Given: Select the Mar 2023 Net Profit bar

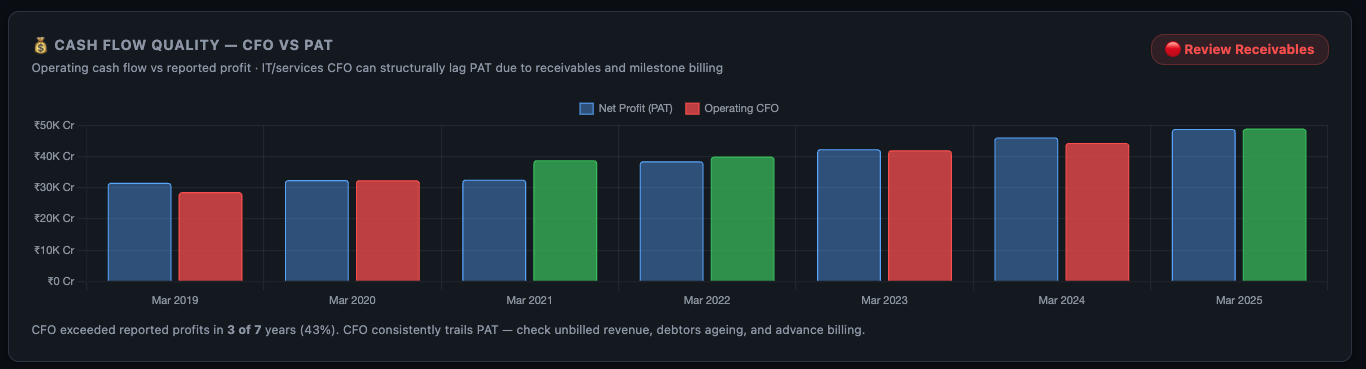Looking at the screenshot, I should pyautogui.click(x=849, y=215).
